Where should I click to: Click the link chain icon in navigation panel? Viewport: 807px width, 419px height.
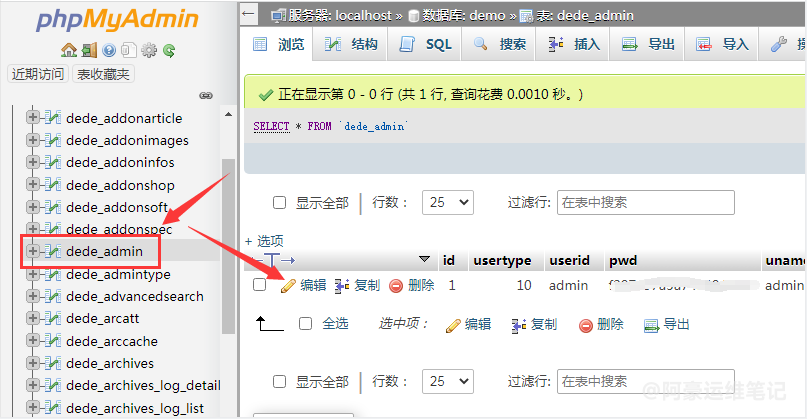tap(206, 95)
